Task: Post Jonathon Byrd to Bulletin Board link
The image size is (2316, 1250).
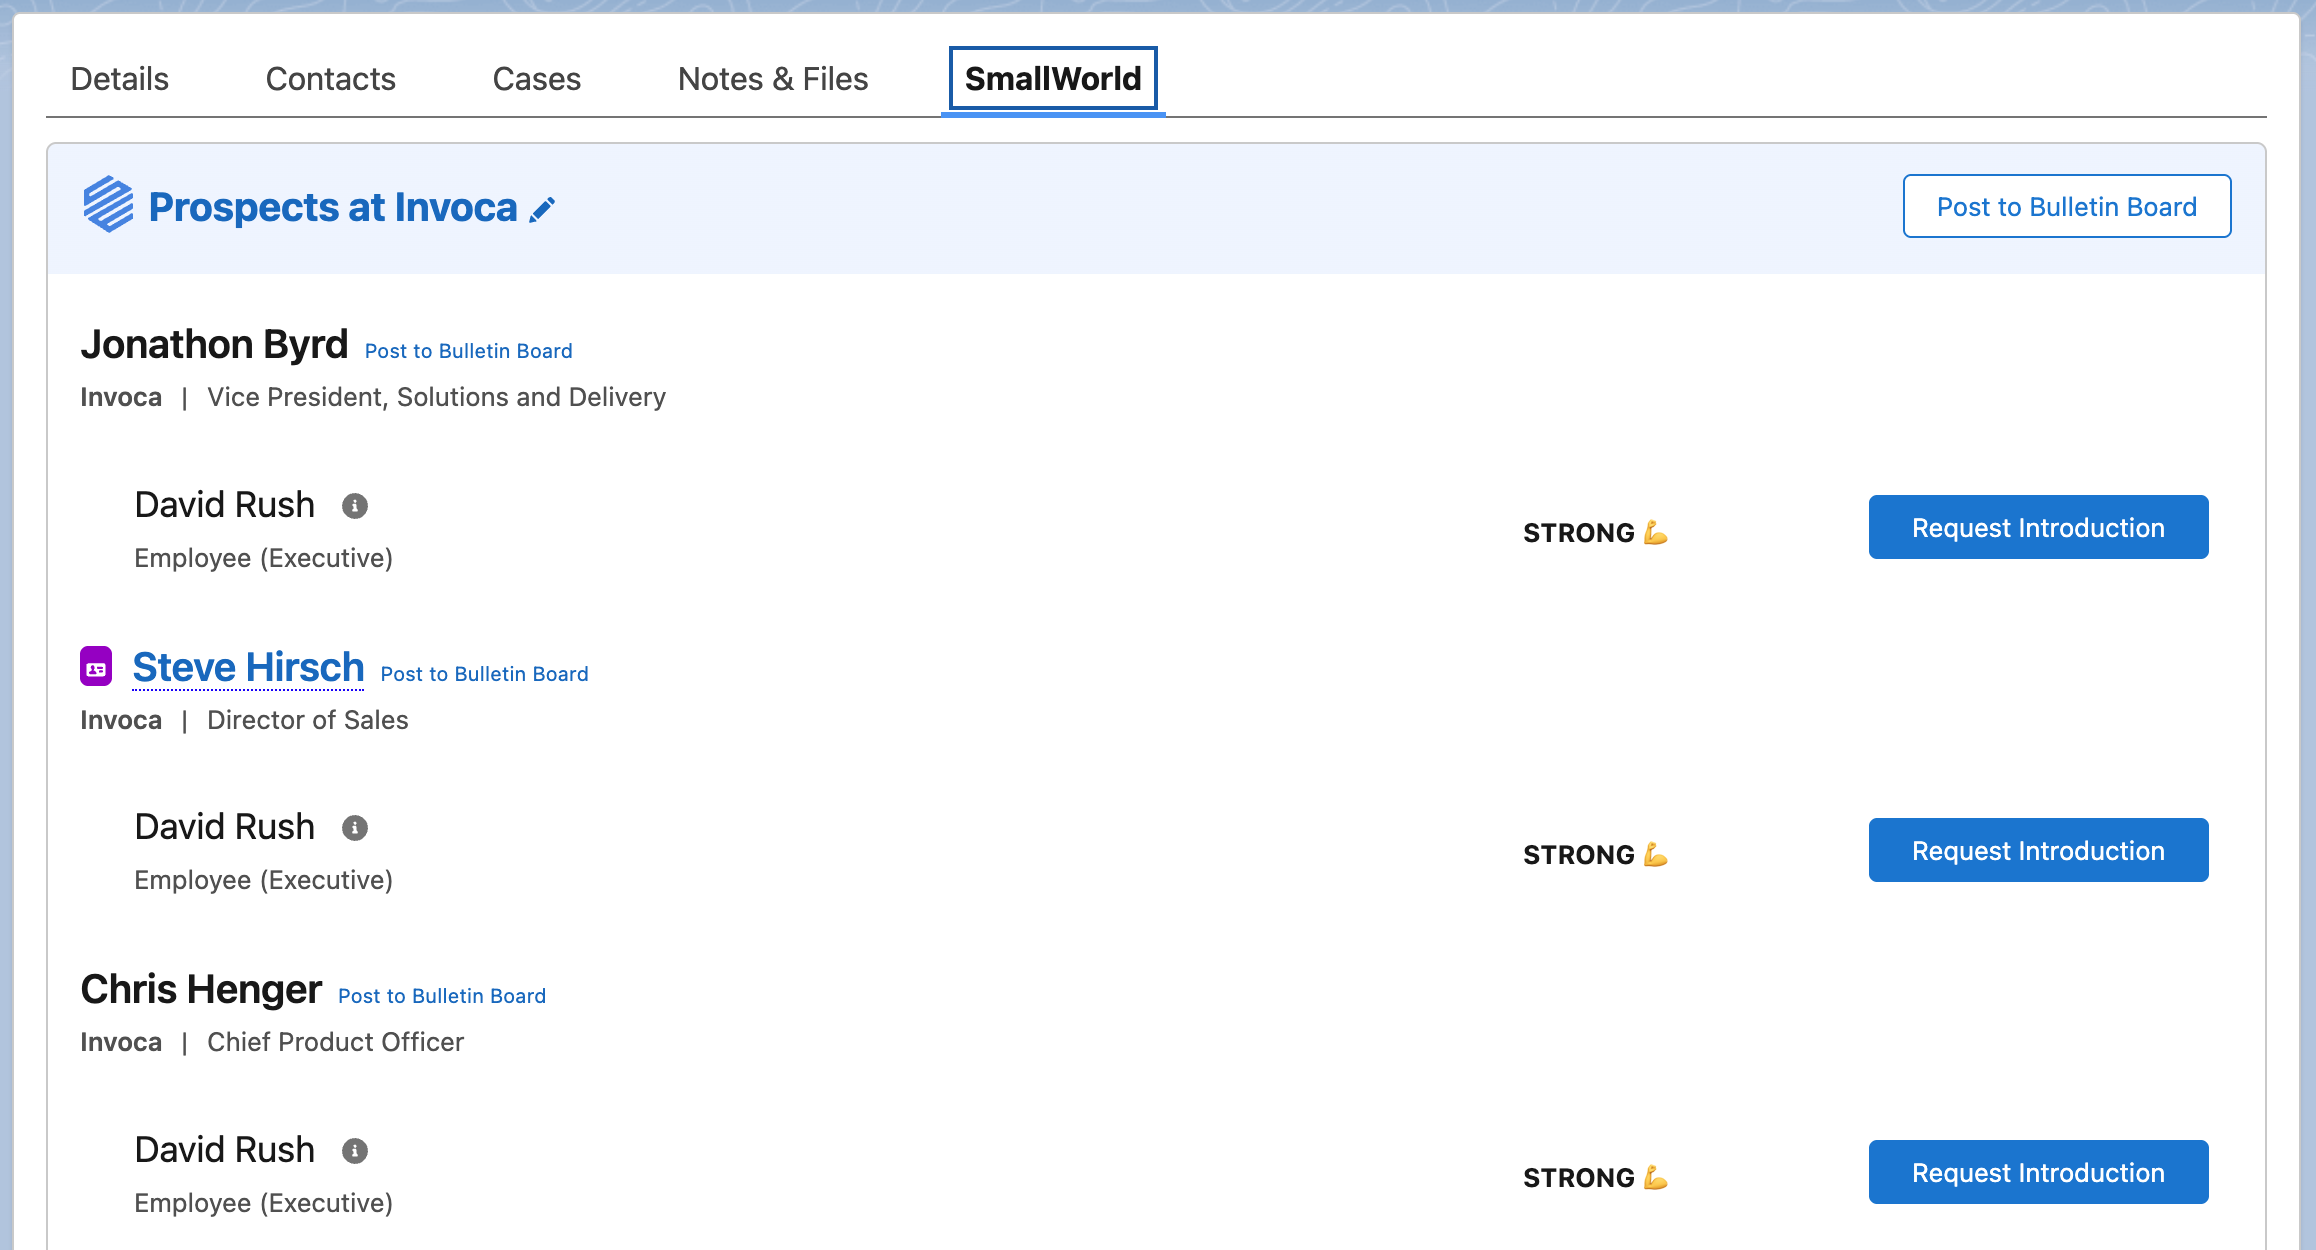Action: point(468,351)
